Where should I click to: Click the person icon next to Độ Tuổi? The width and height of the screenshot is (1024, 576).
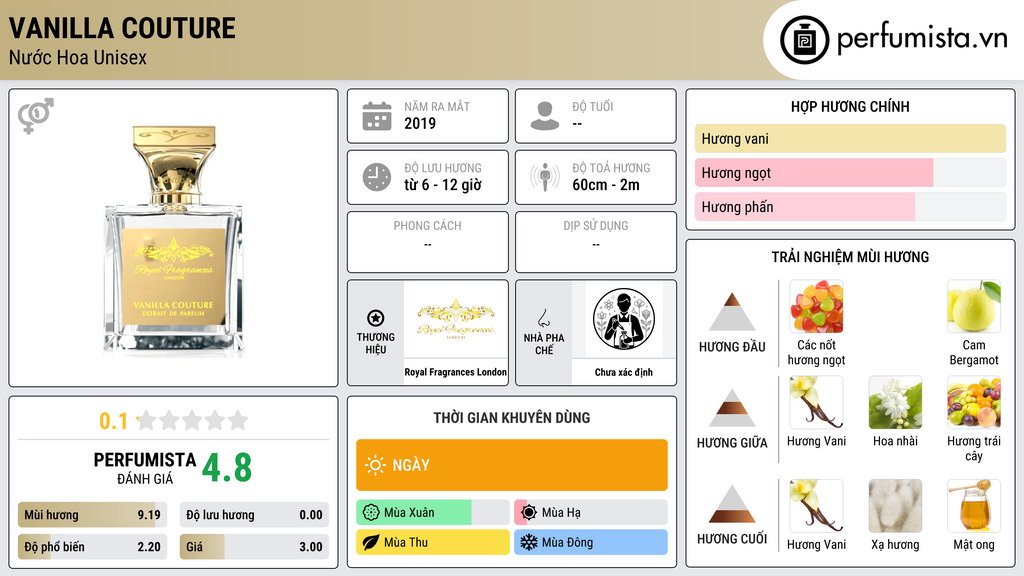(x=545, y=116)
